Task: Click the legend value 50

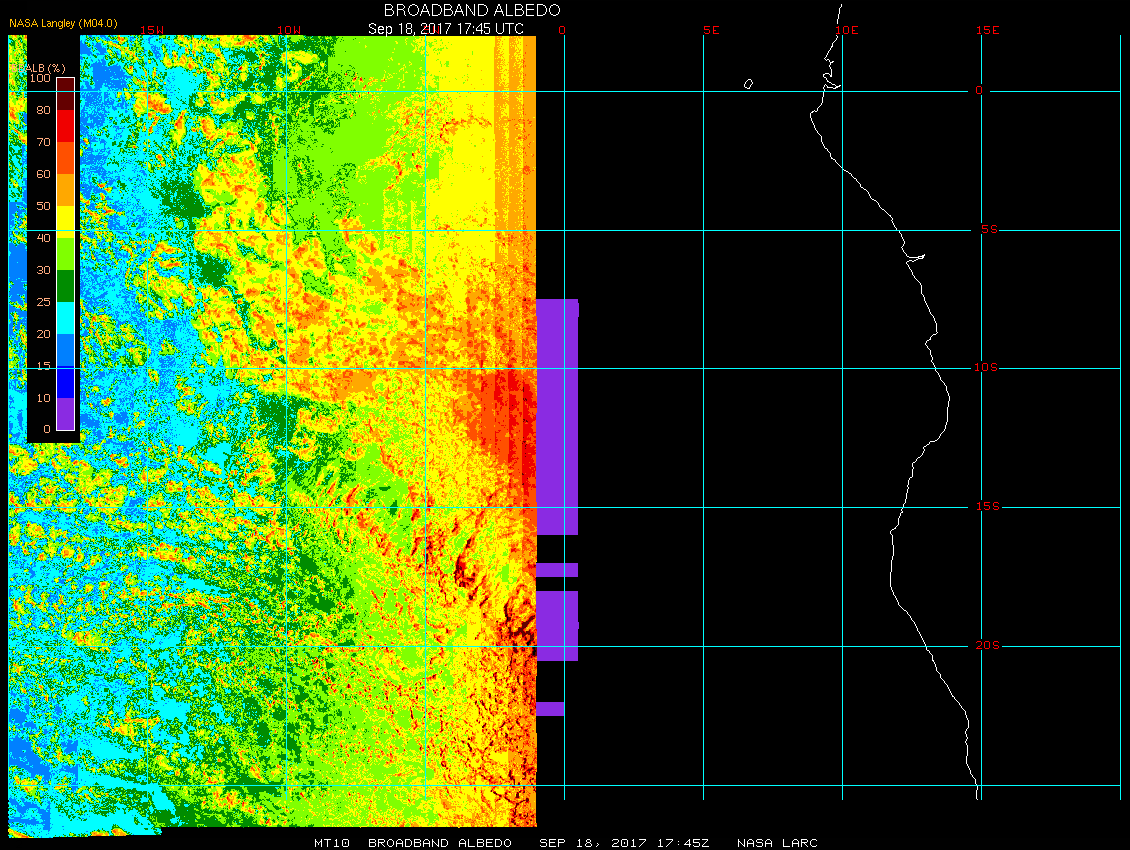Action: [x=43, y=206]
